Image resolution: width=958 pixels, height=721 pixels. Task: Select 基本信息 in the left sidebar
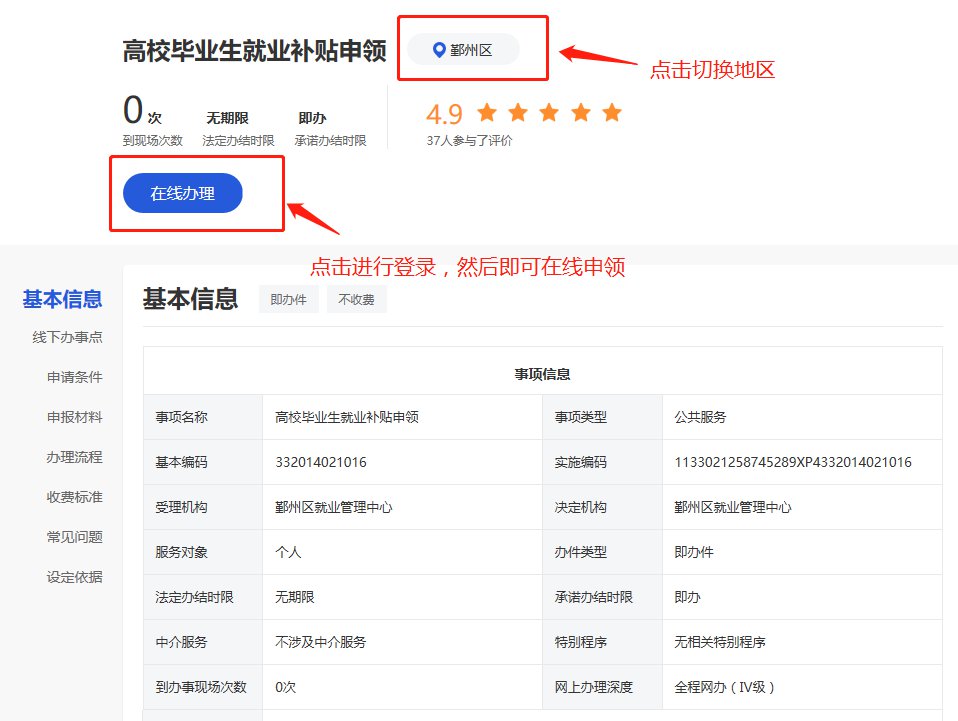[62, 299]
